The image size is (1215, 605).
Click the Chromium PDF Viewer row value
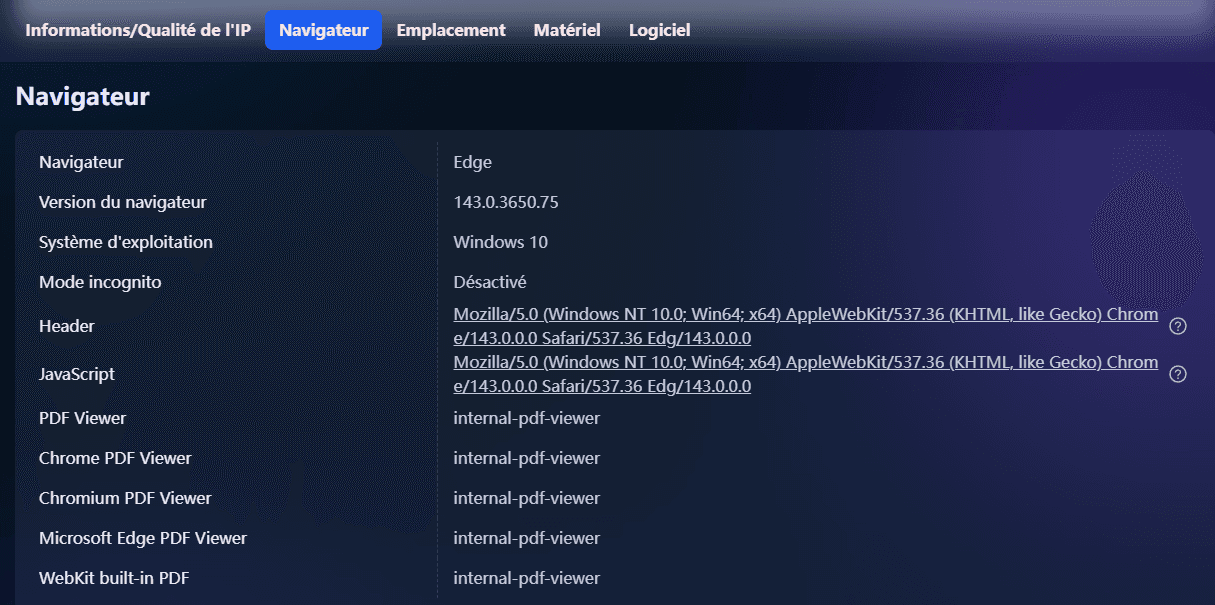[x=526, y=498]
